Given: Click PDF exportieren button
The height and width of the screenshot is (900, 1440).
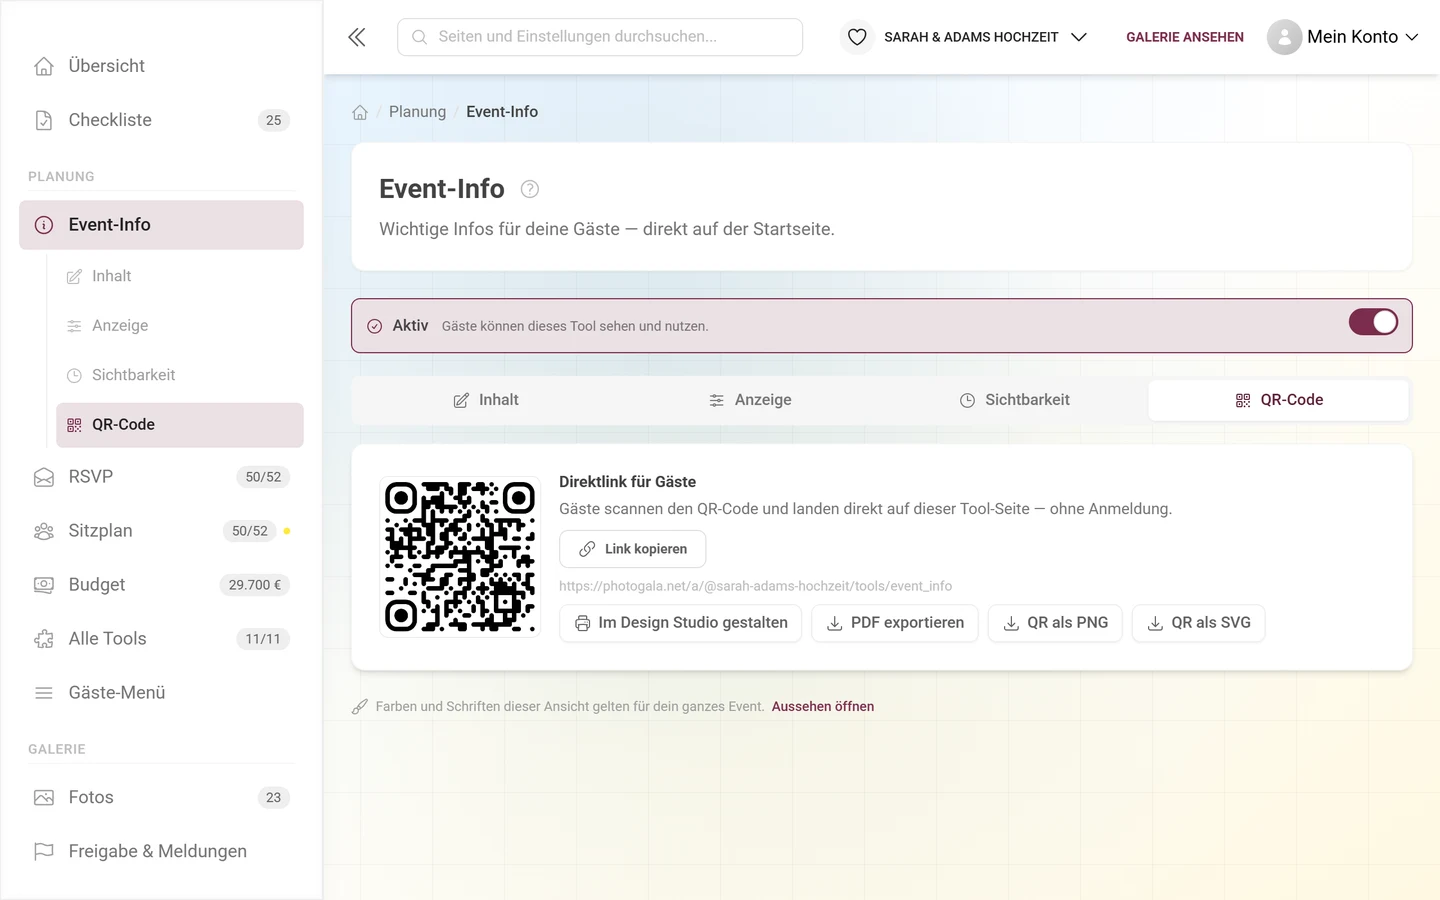Looking at the screenshot, I should (x=895, y=623).
